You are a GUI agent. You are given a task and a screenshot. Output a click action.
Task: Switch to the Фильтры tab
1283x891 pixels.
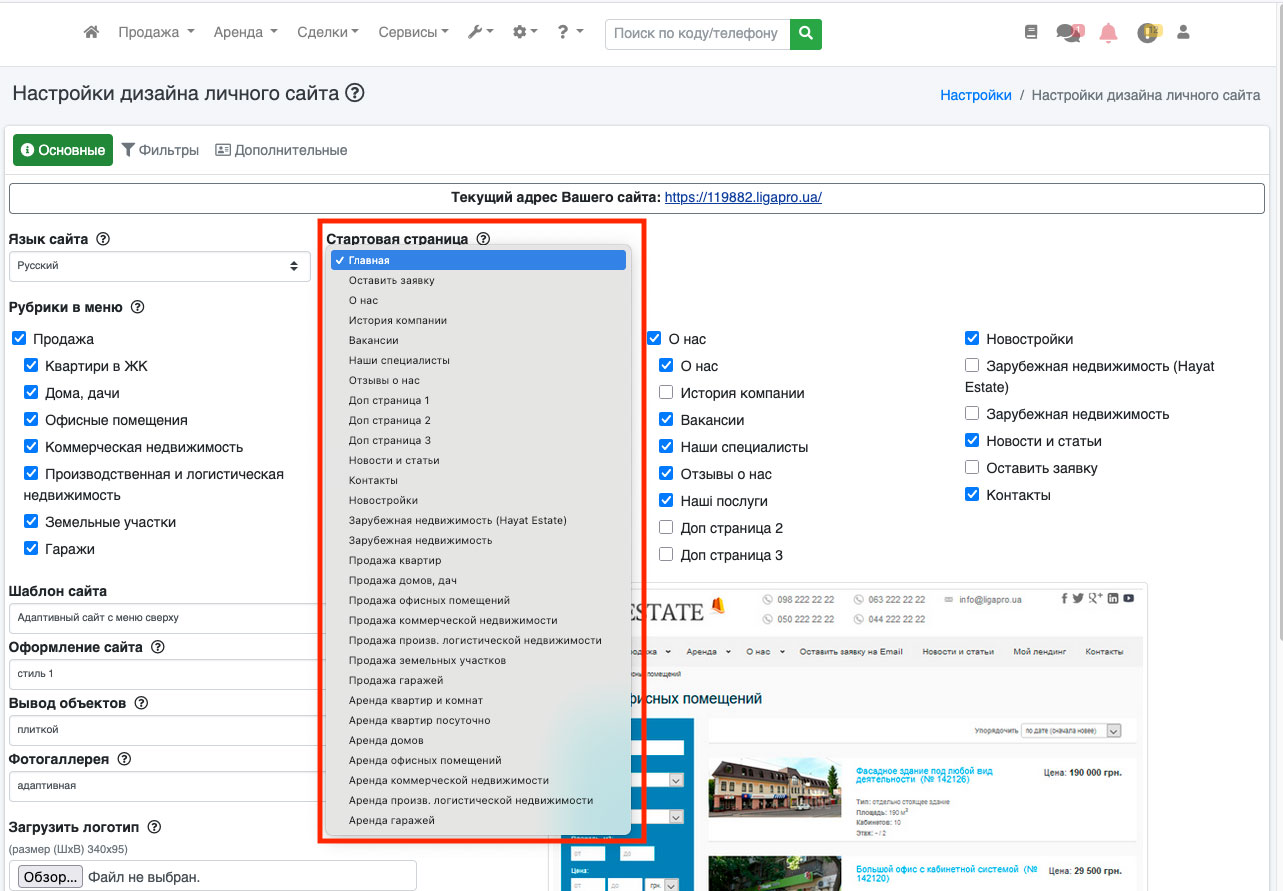[160, 150]
